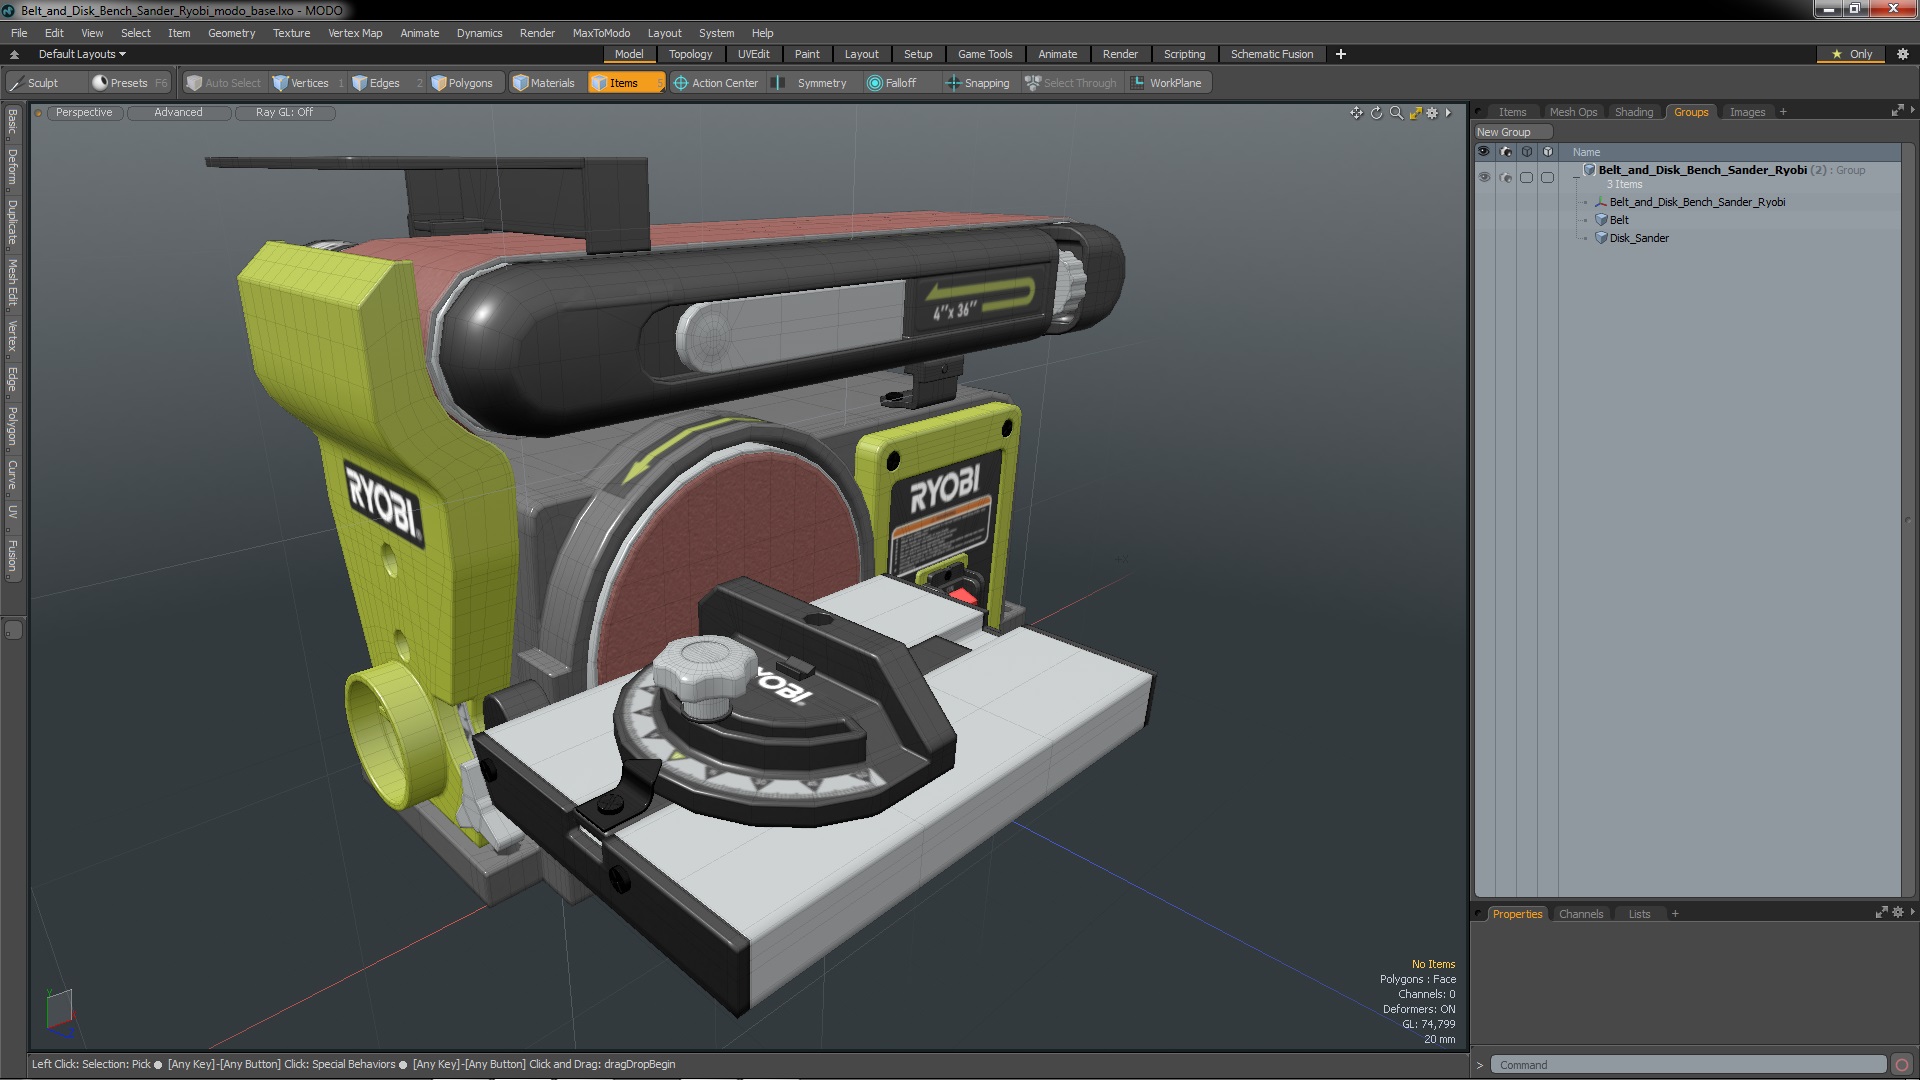Expand the viewport options arrow
Viewport: 1920px width, 1080px height.
coord(1448,113)
